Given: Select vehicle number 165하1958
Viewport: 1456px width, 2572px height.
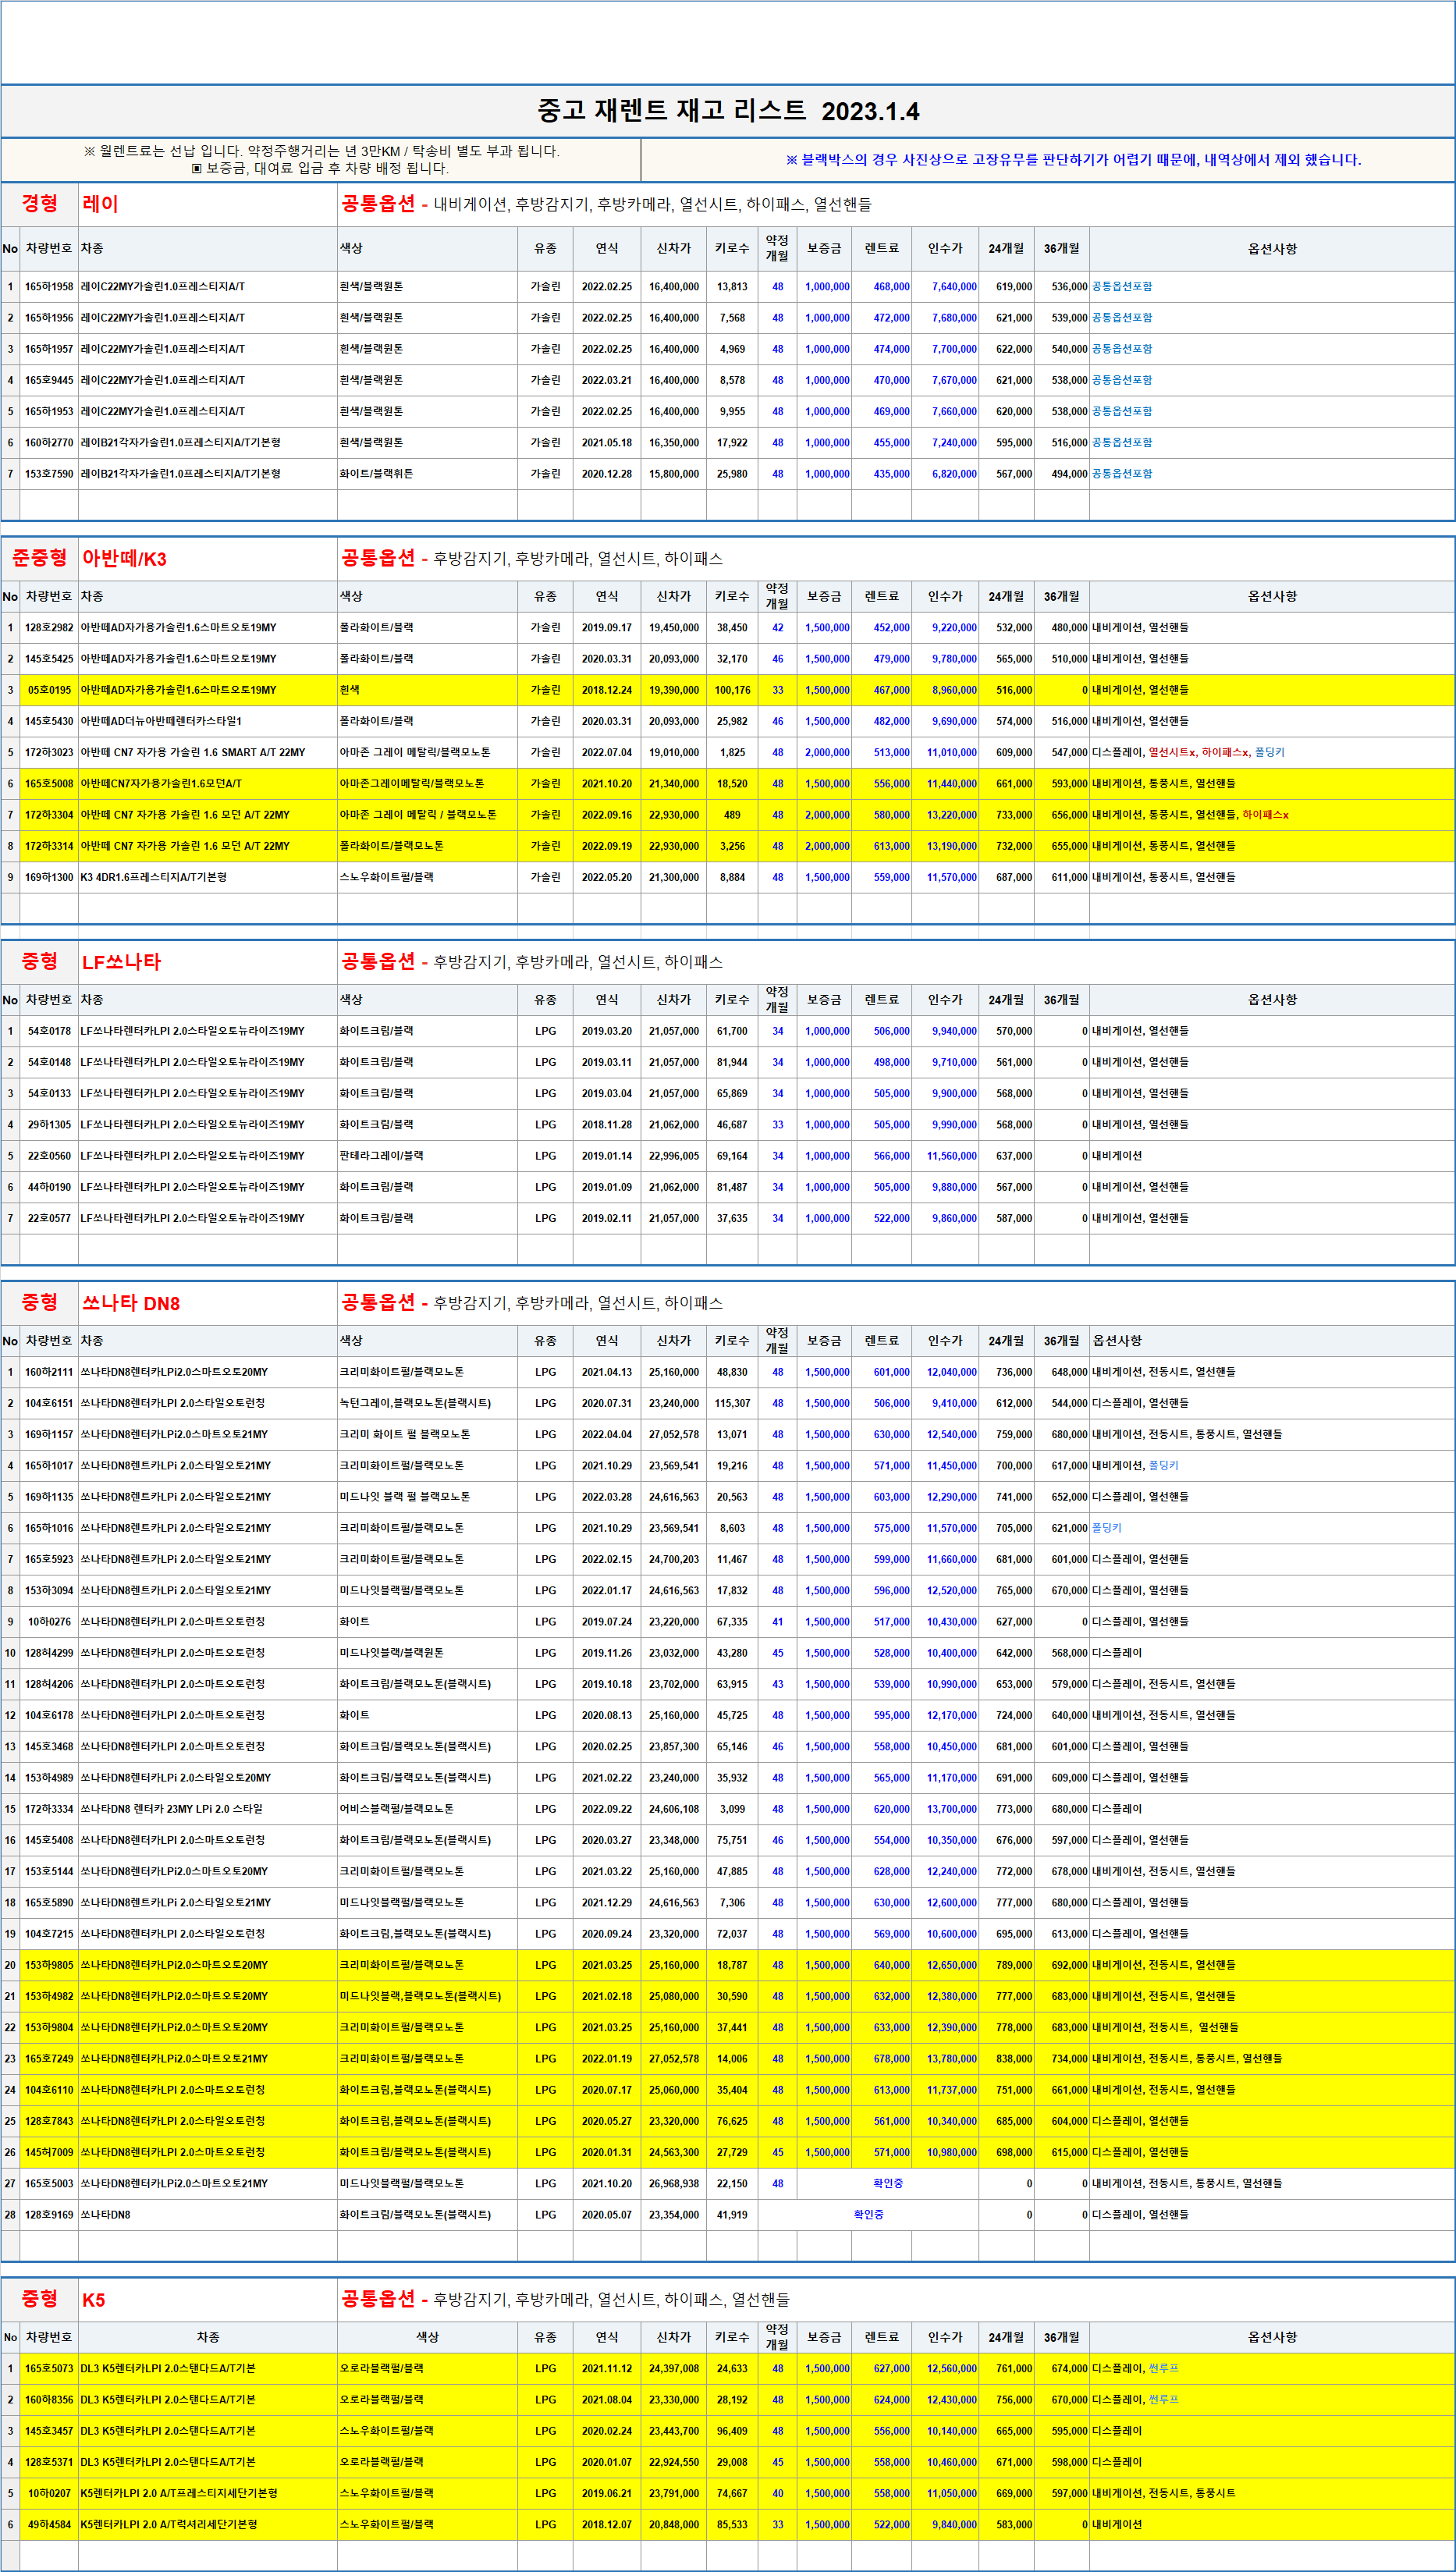Looking at the screenshot, I should pos(49,287).
